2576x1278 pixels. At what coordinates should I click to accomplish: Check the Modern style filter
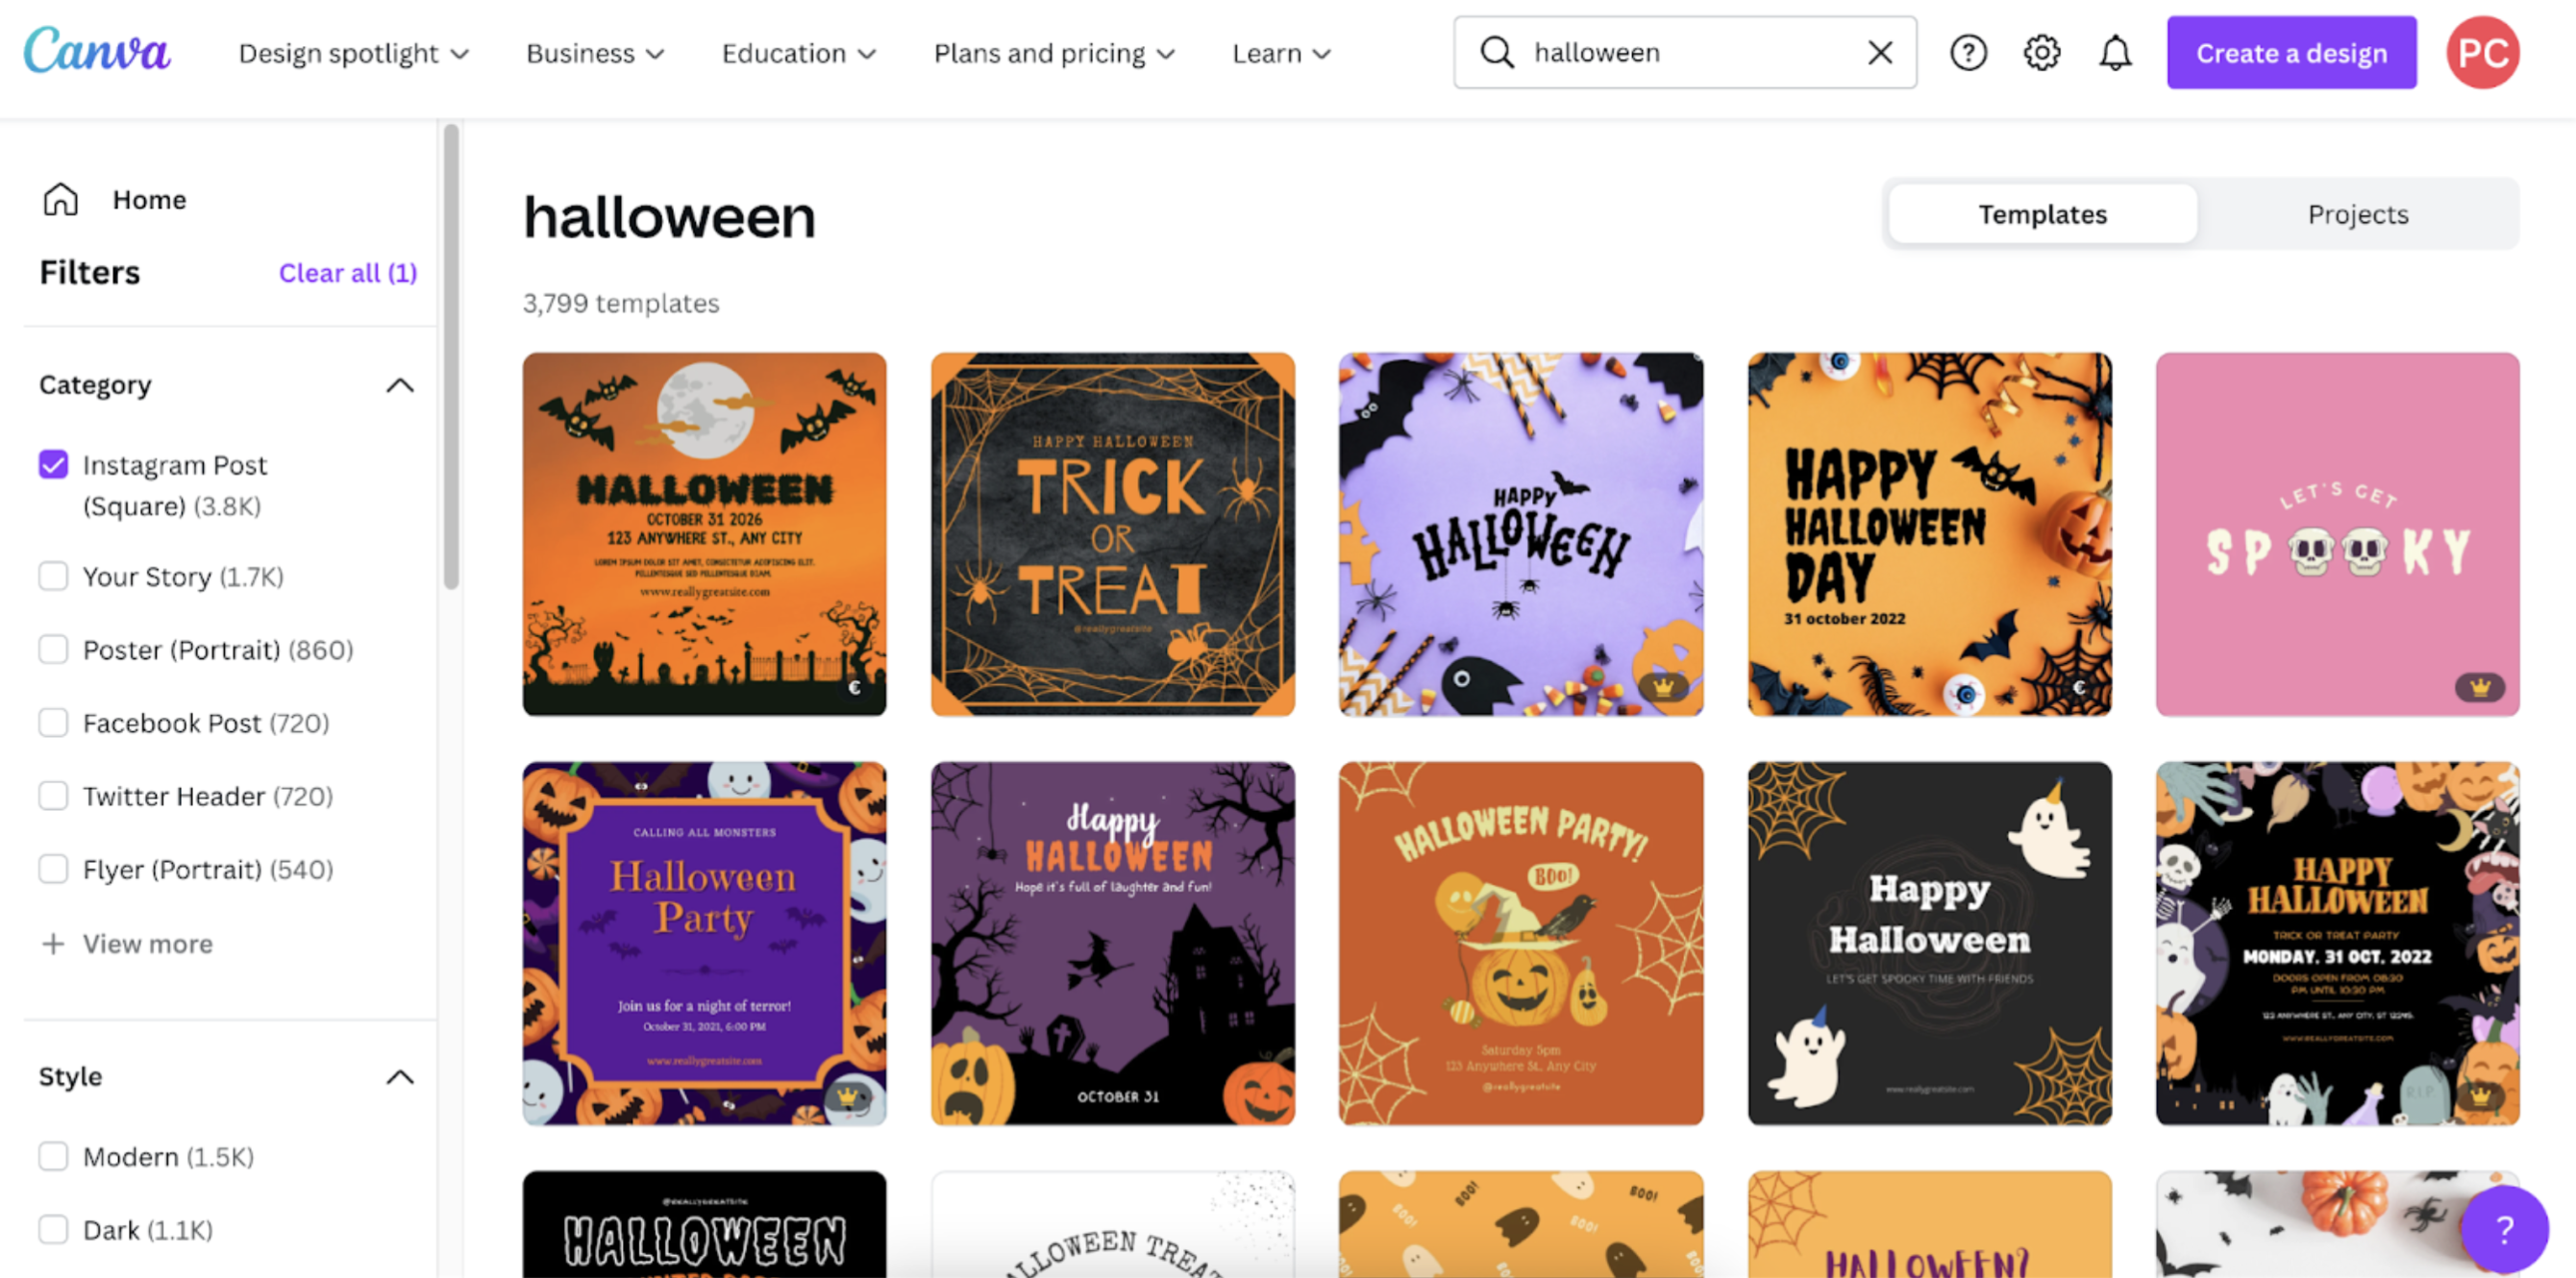point(54,1156)
